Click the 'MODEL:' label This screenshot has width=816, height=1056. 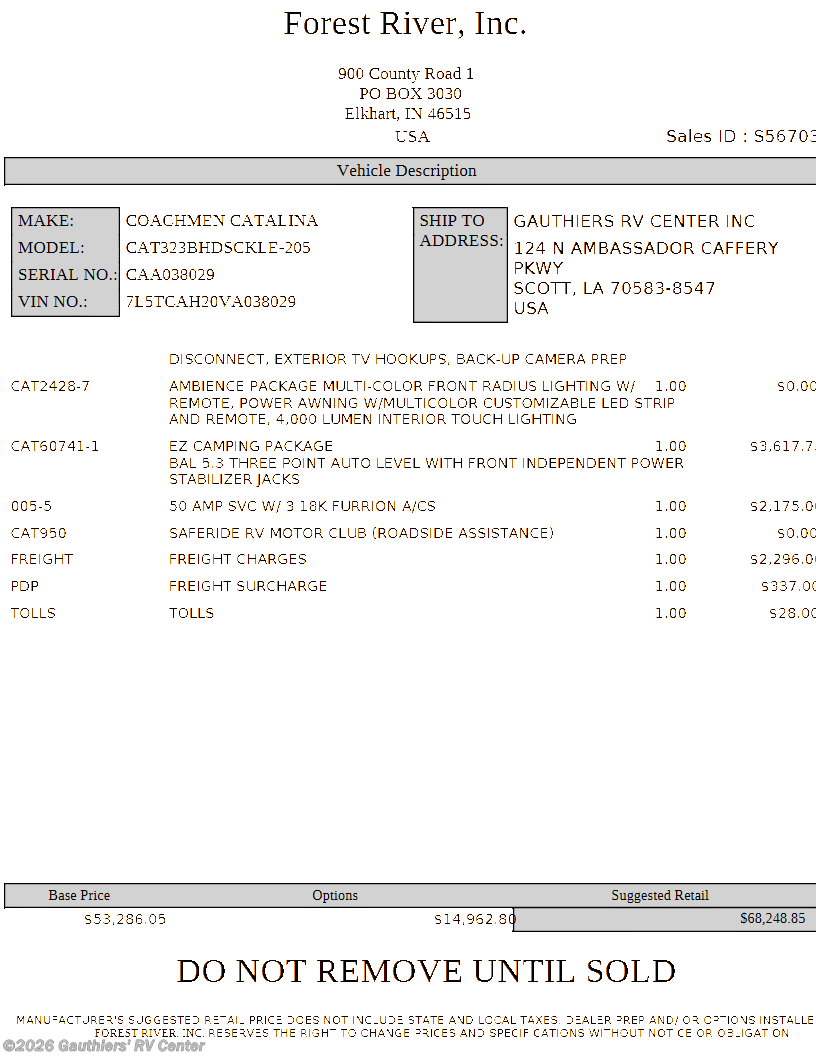(x=51, y=248)
